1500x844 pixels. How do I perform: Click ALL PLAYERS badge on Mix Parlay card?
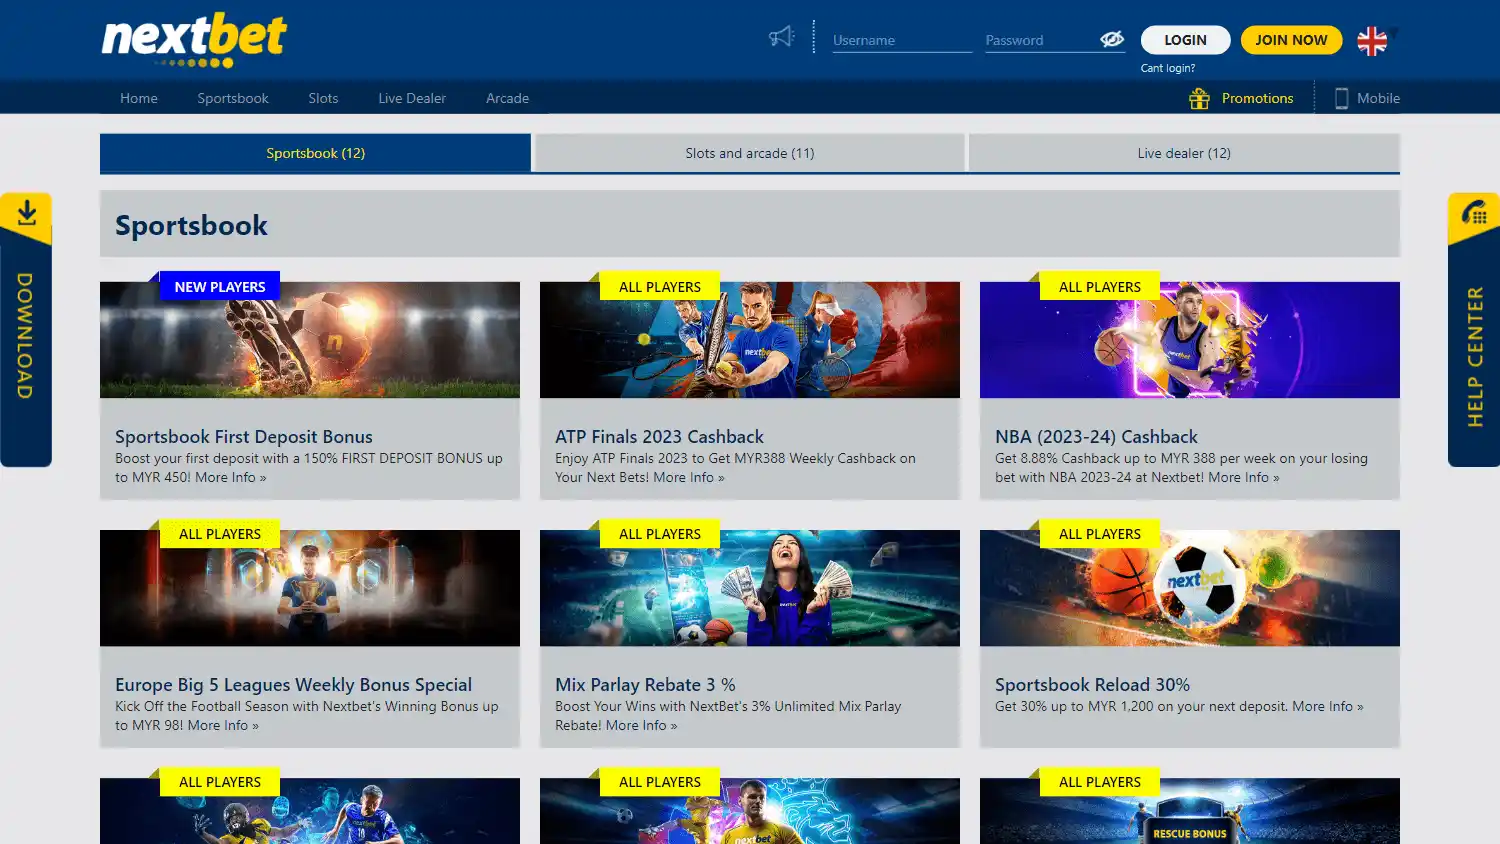660,534
